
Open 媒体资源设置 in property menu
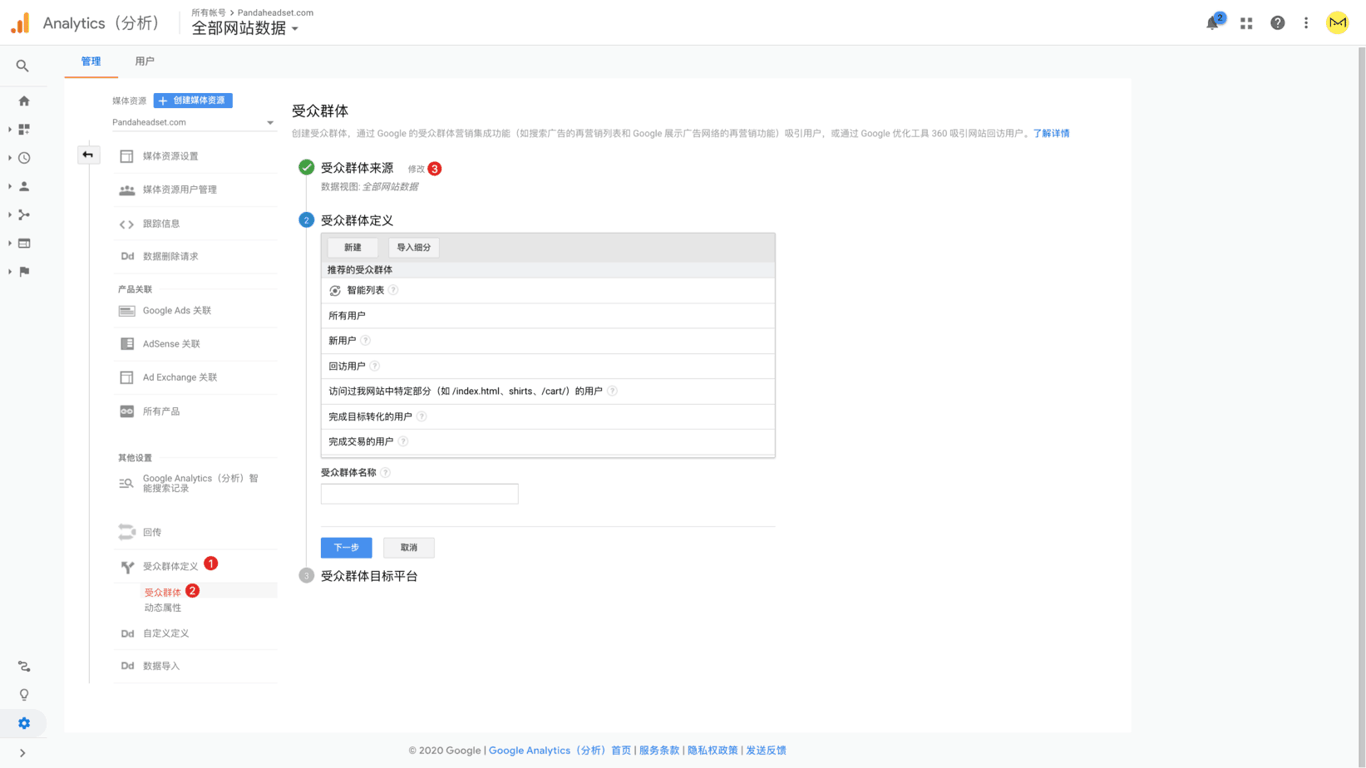tap(170, 156)
